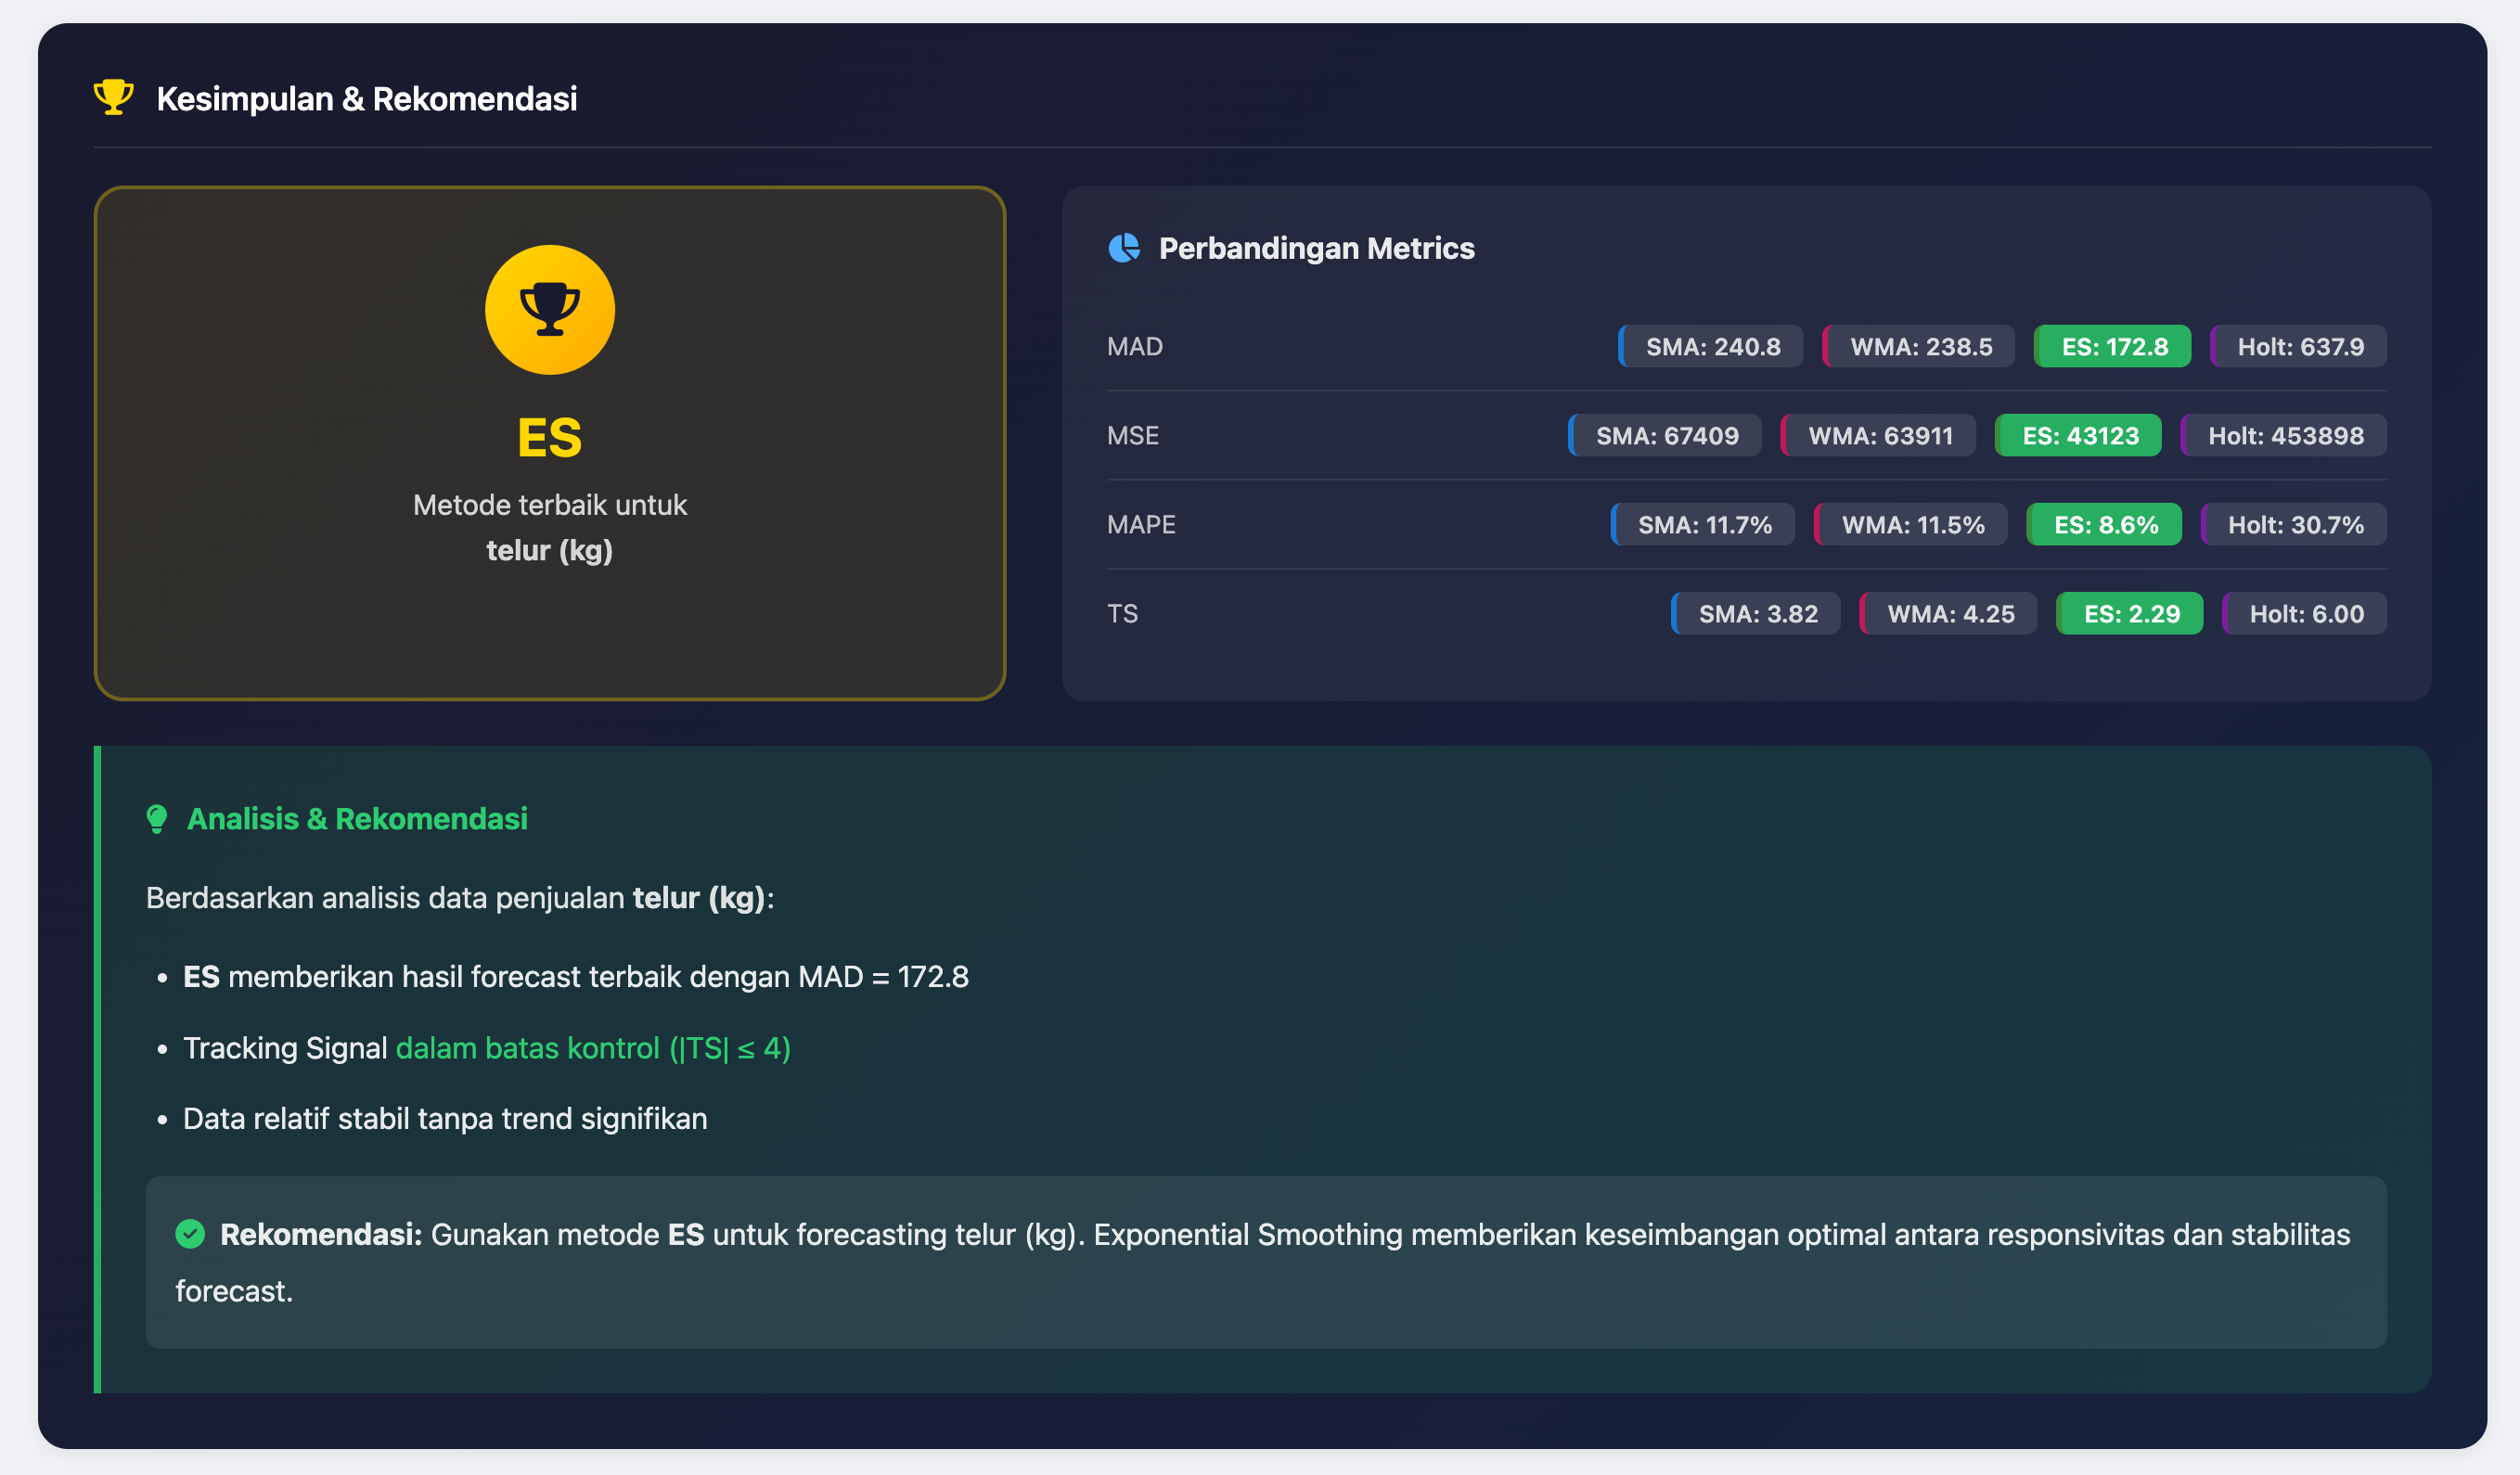
Task: Select the MAD SMA: 240.8 badge
Action: click(x=1711, y=347)
